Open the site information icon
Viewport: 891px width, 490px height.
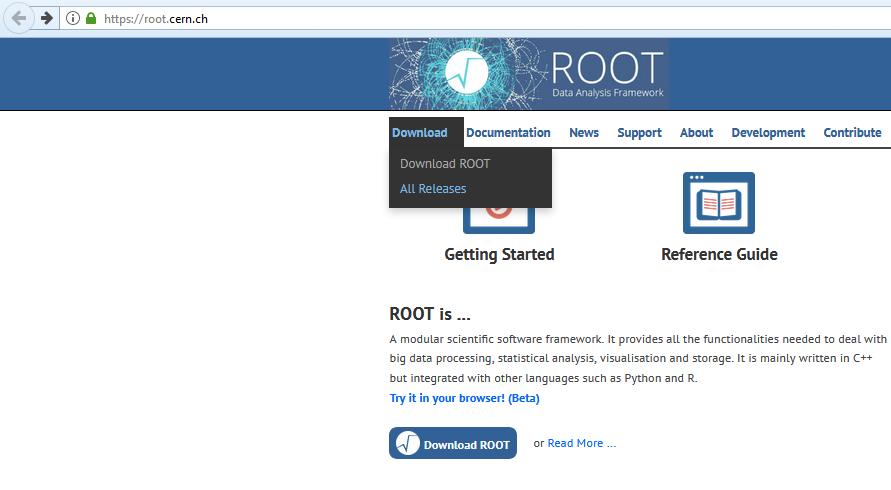73,18
